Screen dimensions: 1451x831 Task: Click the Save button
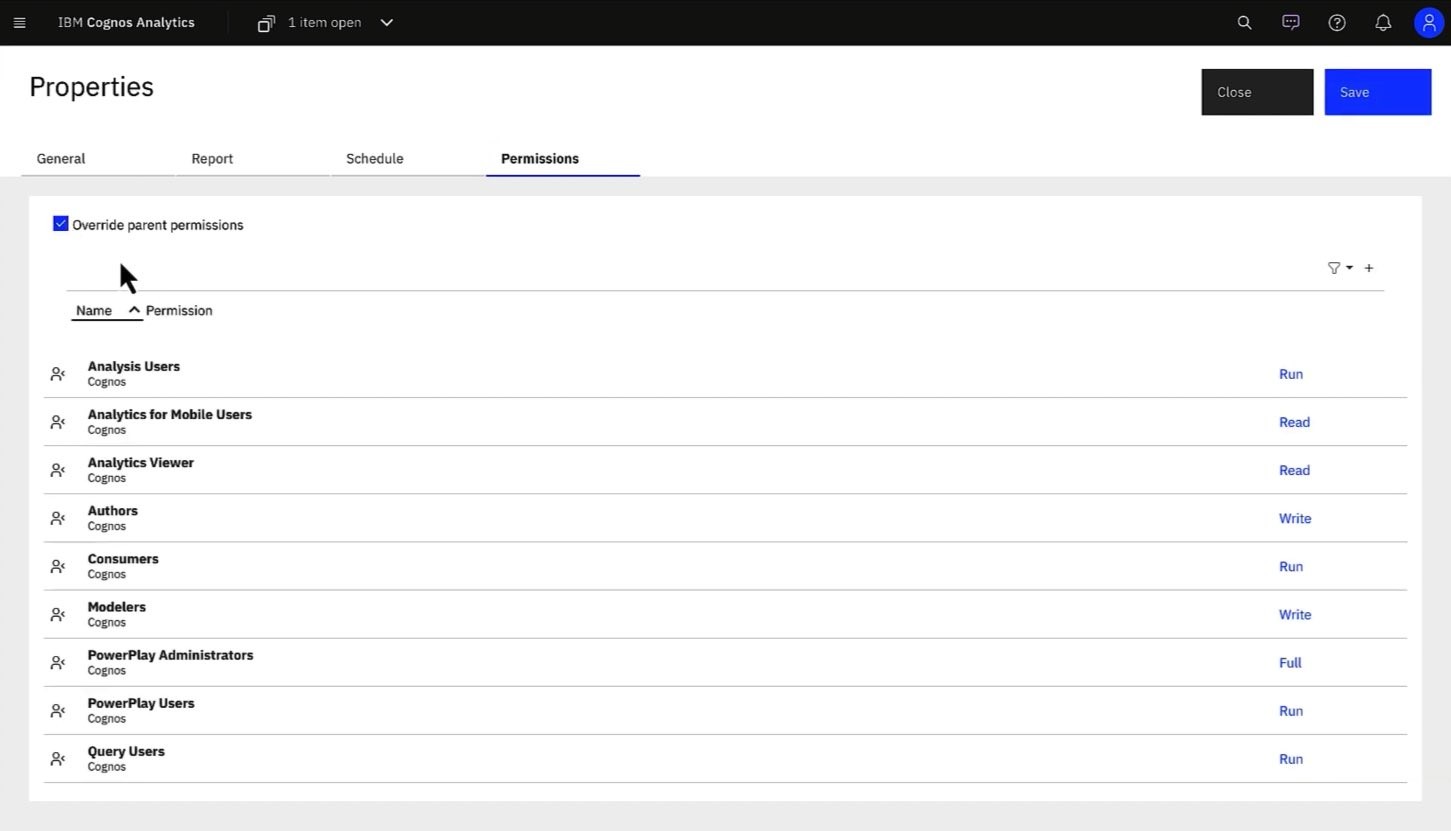coord(1377,91)
